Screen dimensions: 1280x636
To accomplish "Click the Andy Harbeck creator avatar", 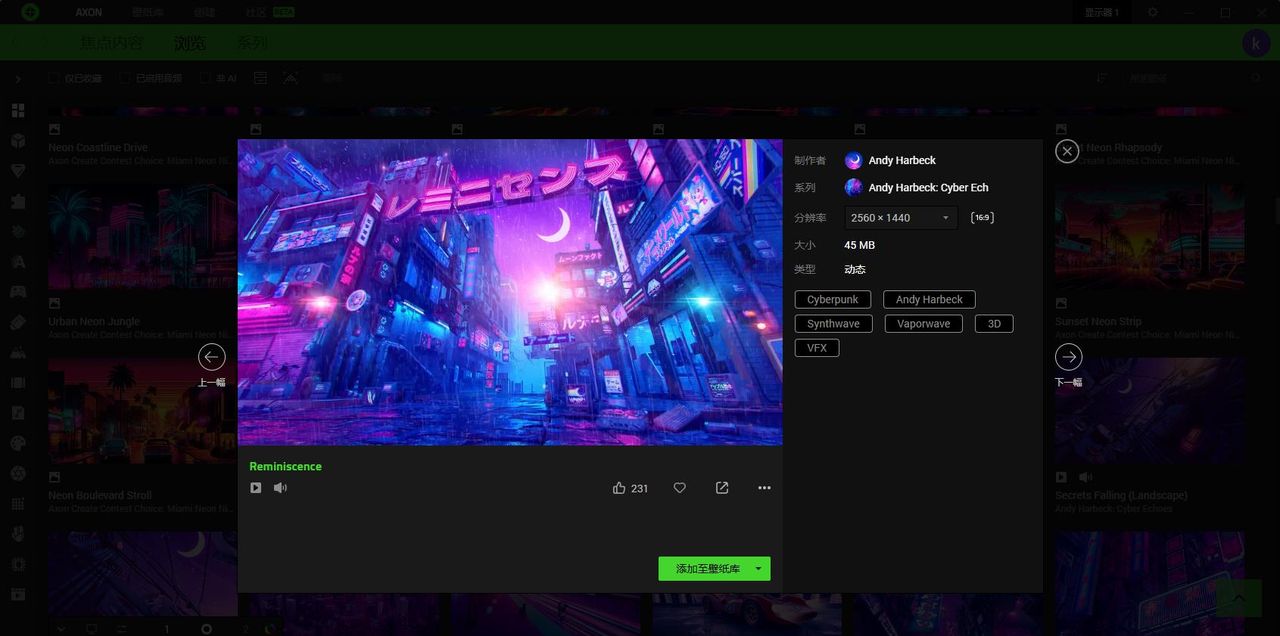I will tap(854, 161).
